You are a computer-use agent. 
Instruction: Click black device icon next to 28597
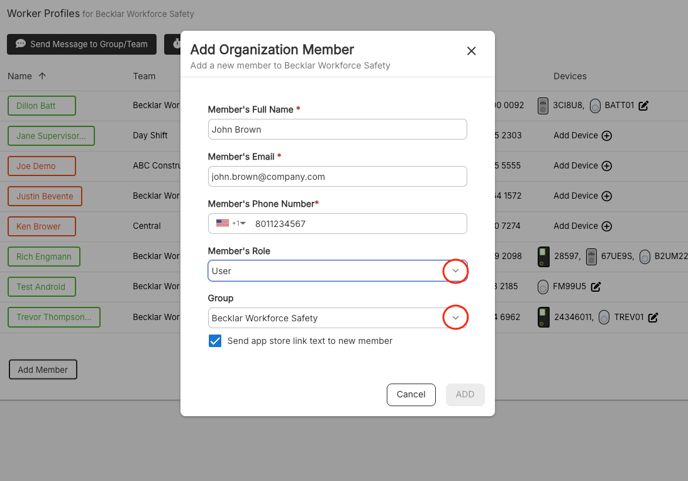543,257
